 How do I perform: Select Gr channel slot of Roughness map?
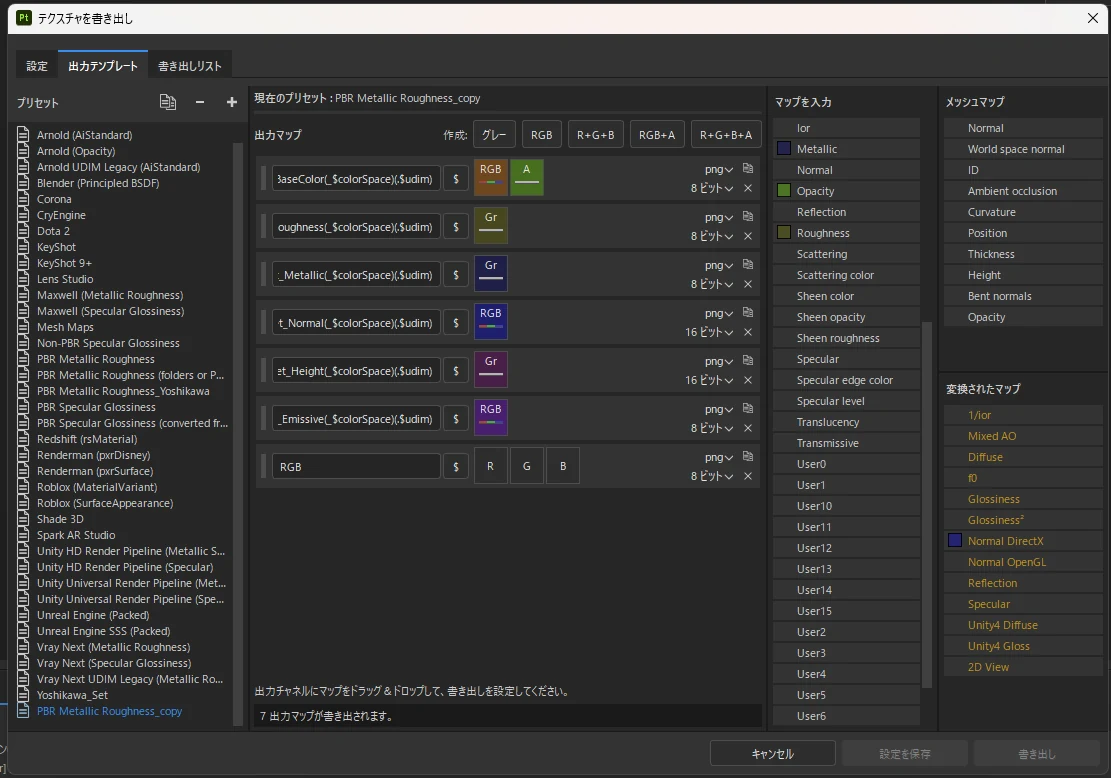pos(490,226)
